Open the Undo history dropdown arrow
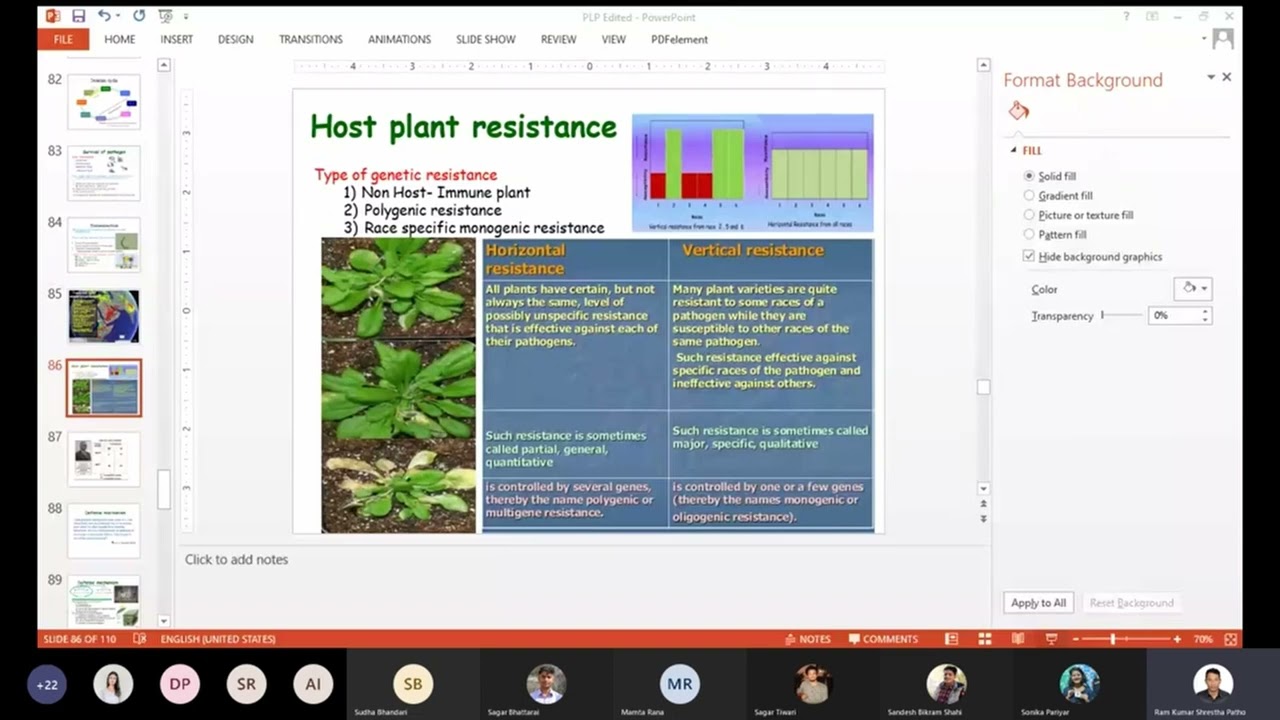Image resolution: width=1280 pixels, height=720 pixels. pyautogui.click(x=118, y=16)
